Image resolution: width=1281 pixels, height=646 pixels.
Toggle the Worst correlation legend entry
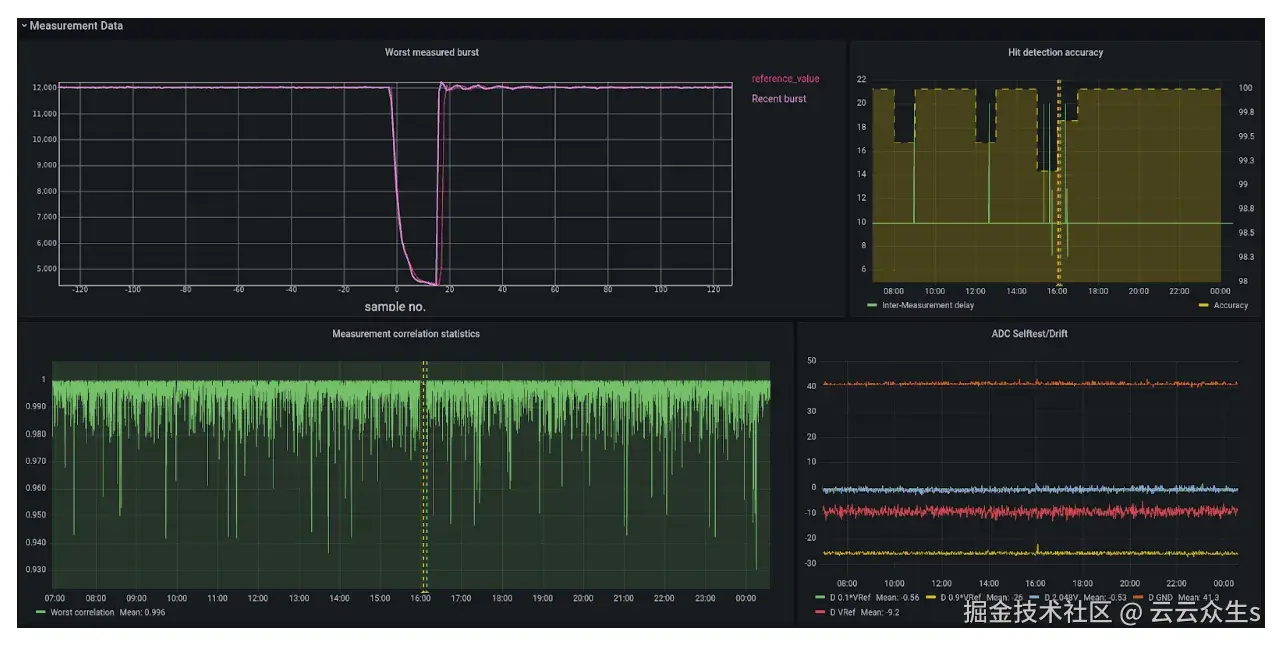pos(83,612)
